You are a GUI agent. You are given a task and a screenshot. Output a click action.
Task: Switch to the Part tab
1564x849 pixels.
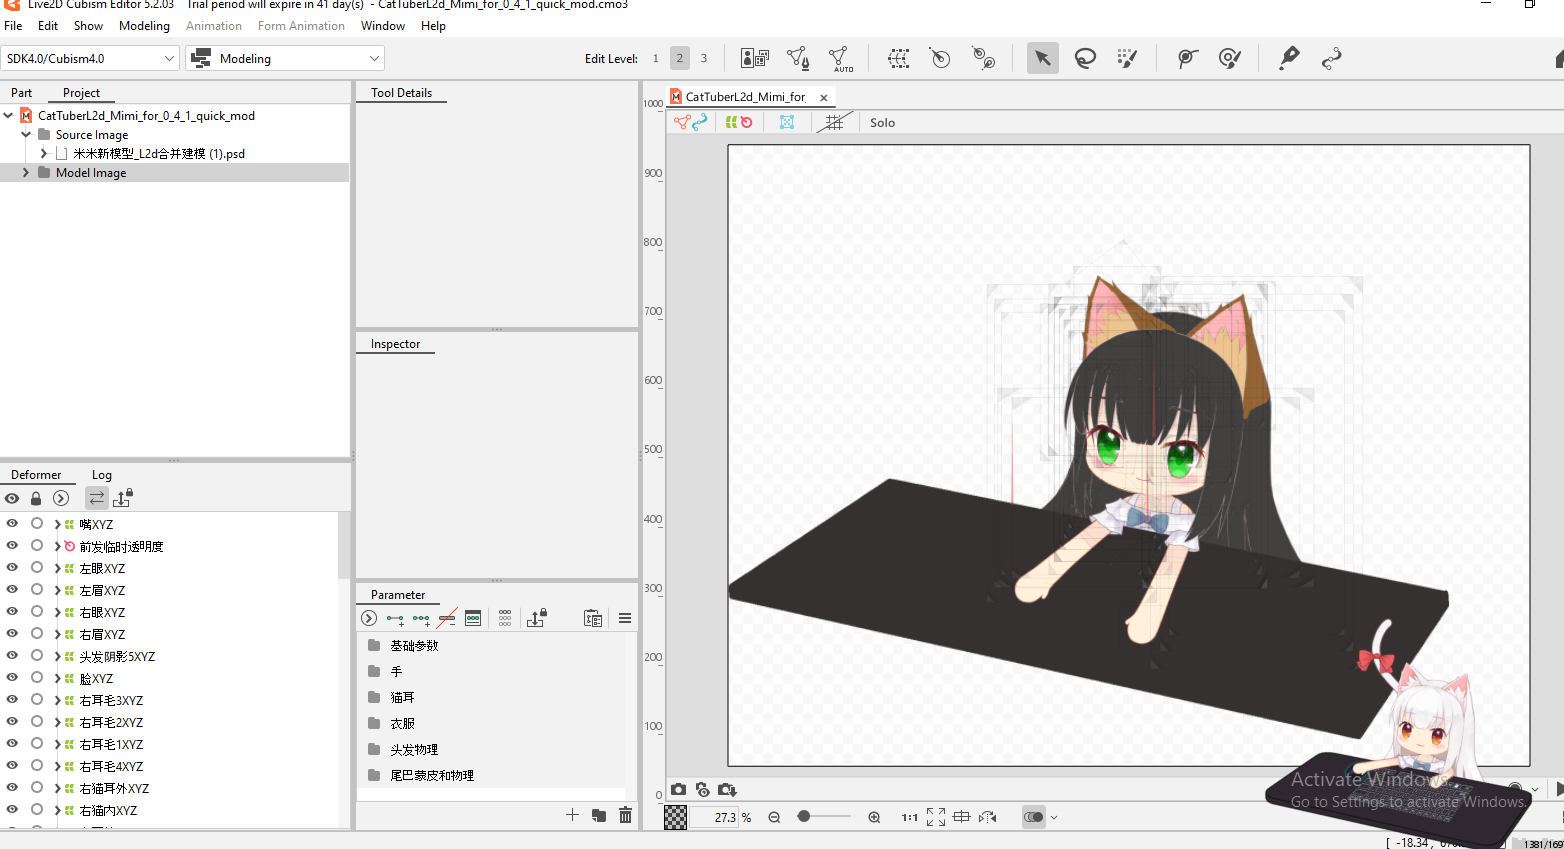pos(21,93)
